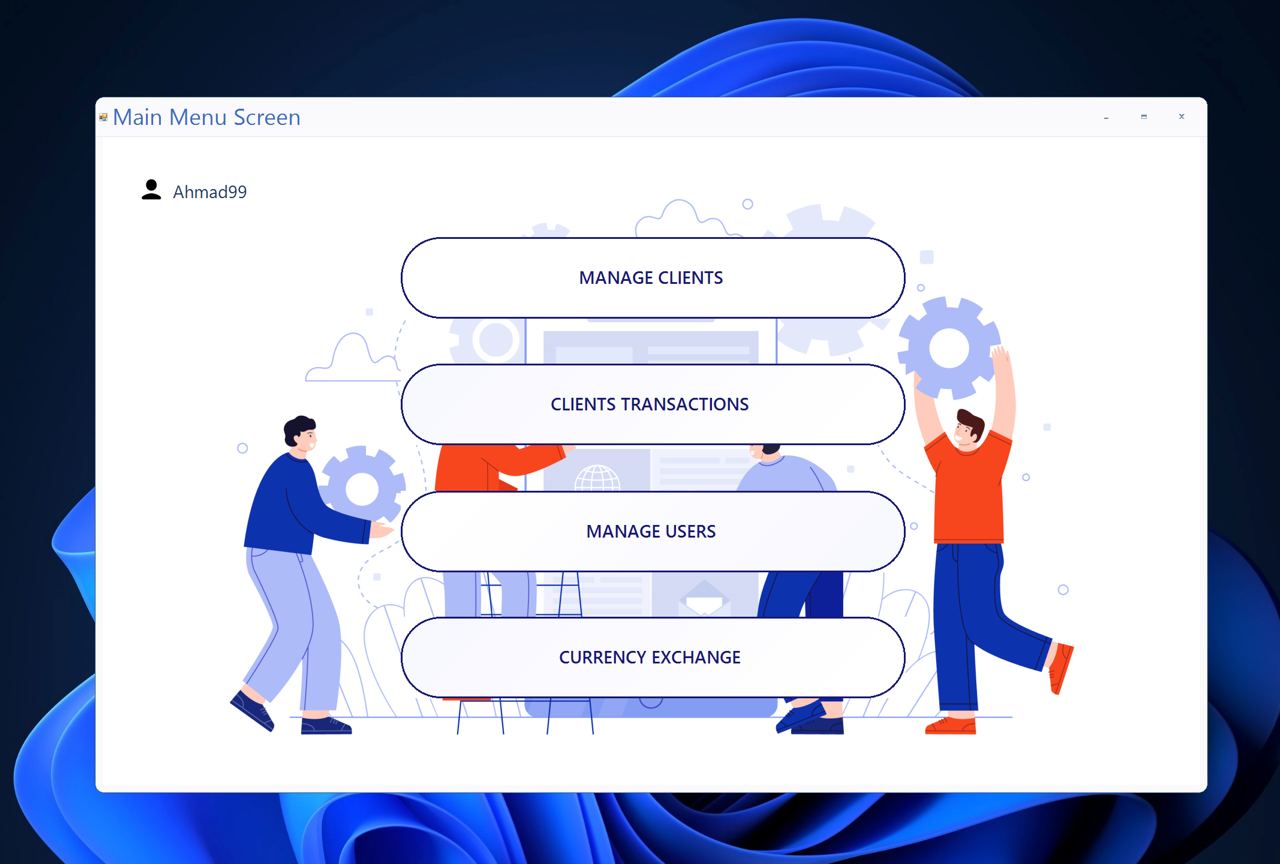Open the Clients Transactions screen
This screenshot has height=864, width=1280.
pyautogui.click(x=652, y=404)
